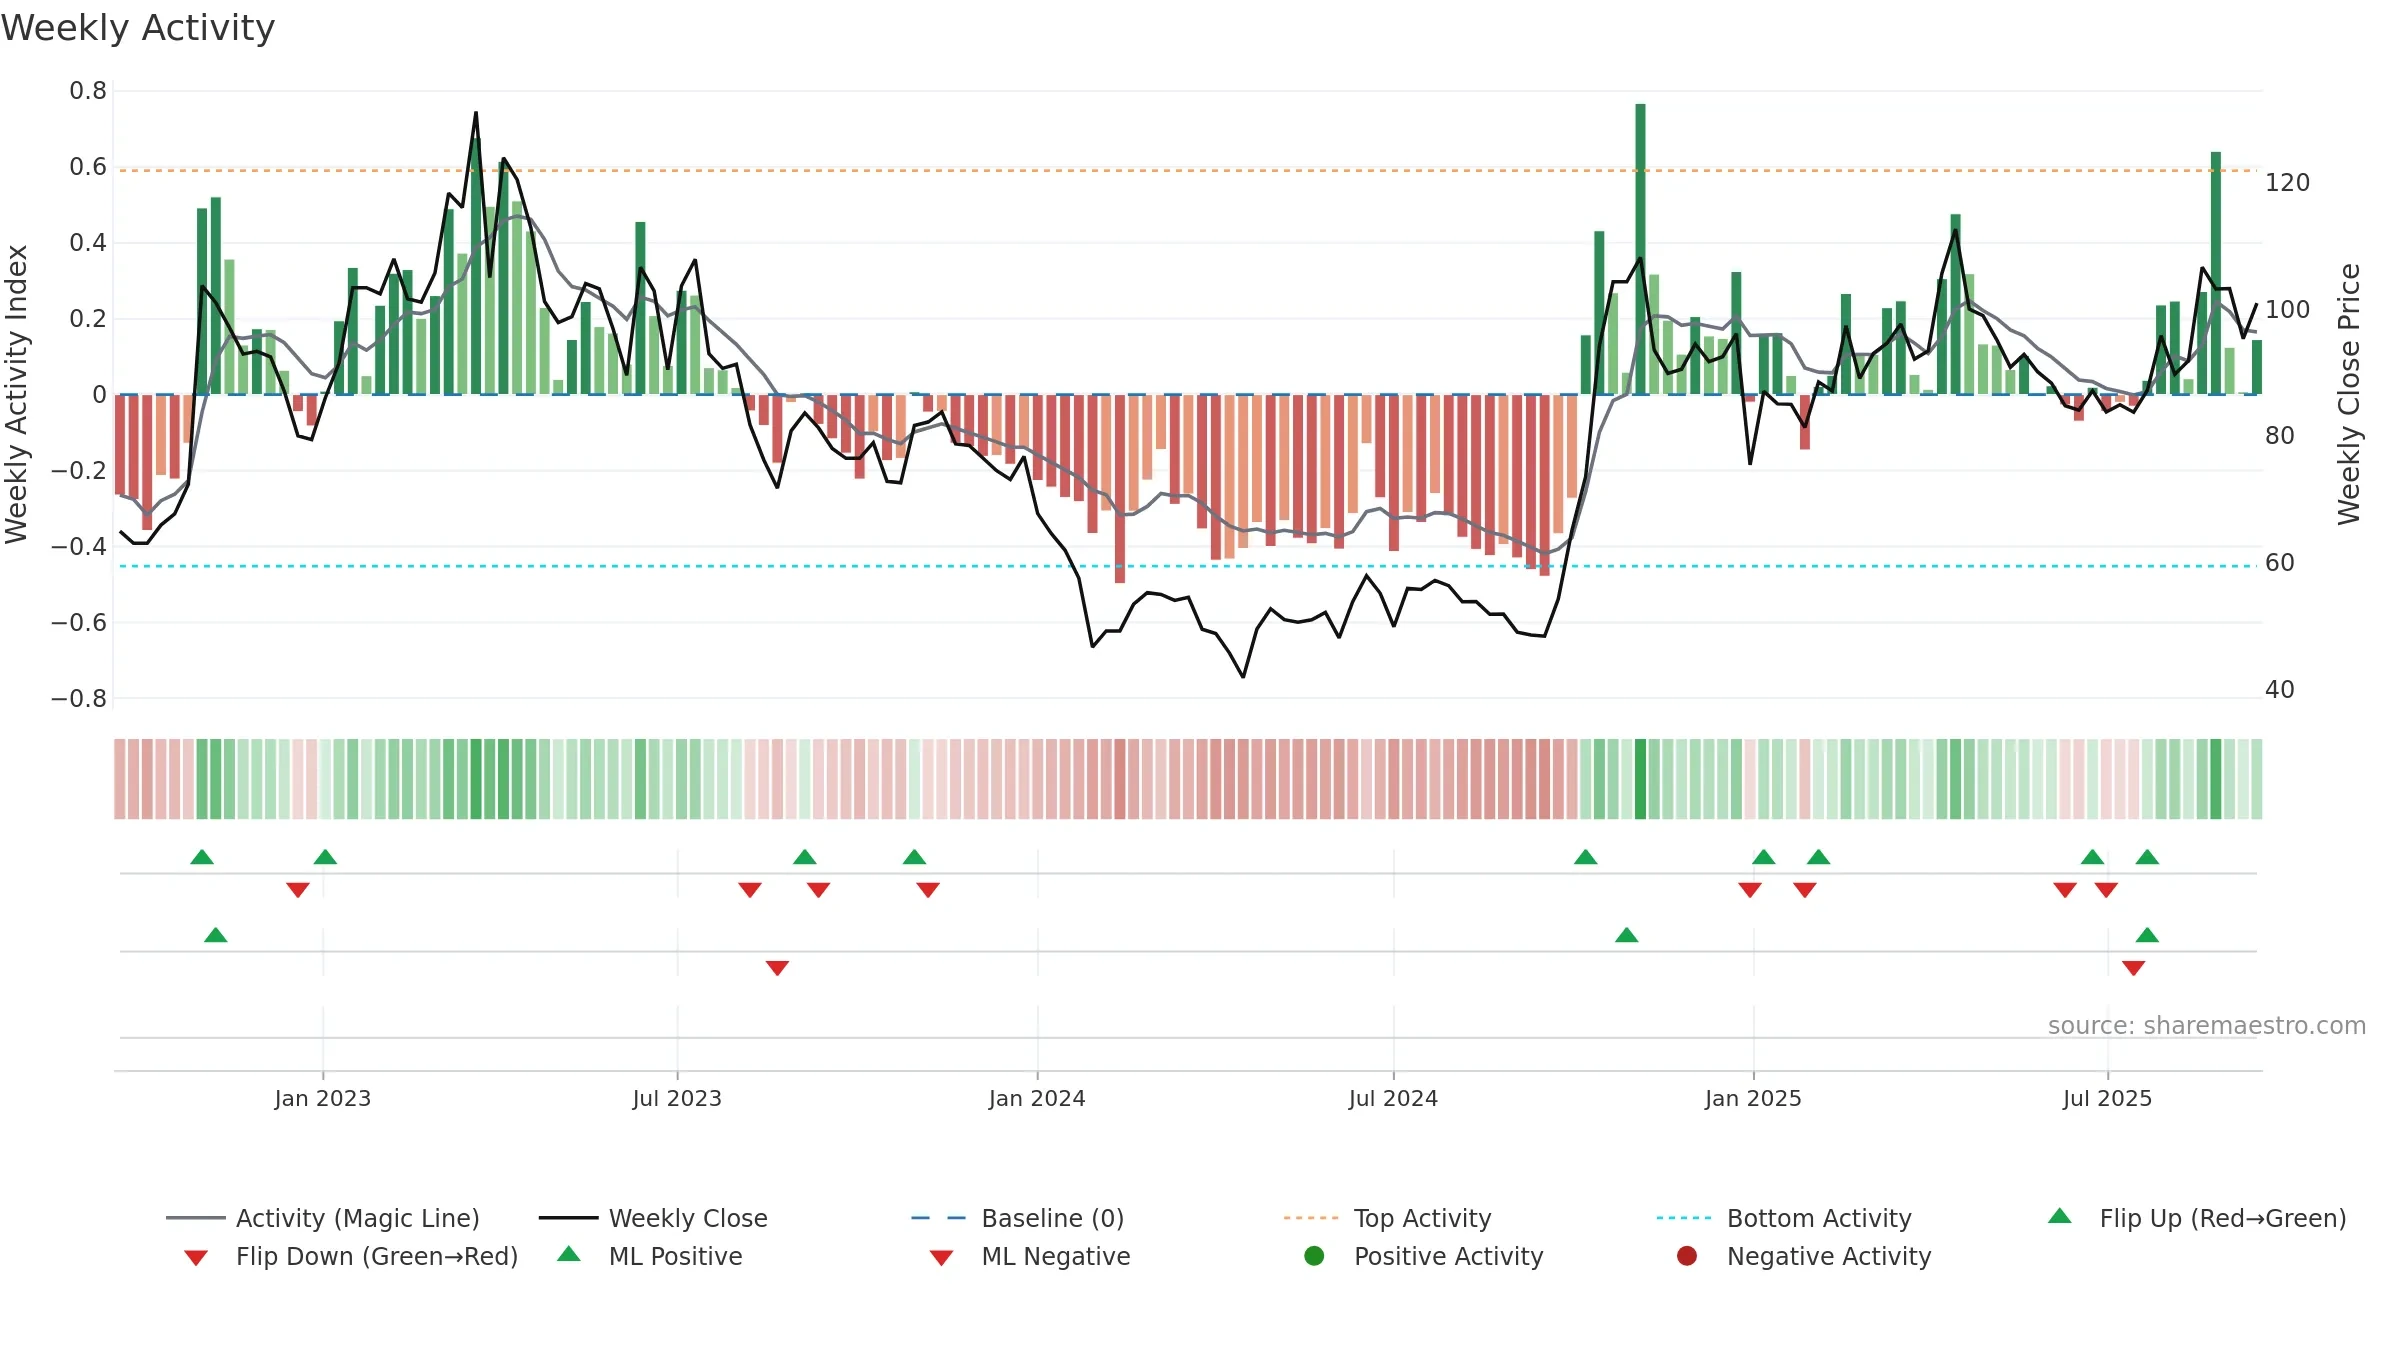Click the tall green bar reaching 0.64 in 2025
Viewport: 2400px width, 1350px height.
click(x=2216, y=273)
